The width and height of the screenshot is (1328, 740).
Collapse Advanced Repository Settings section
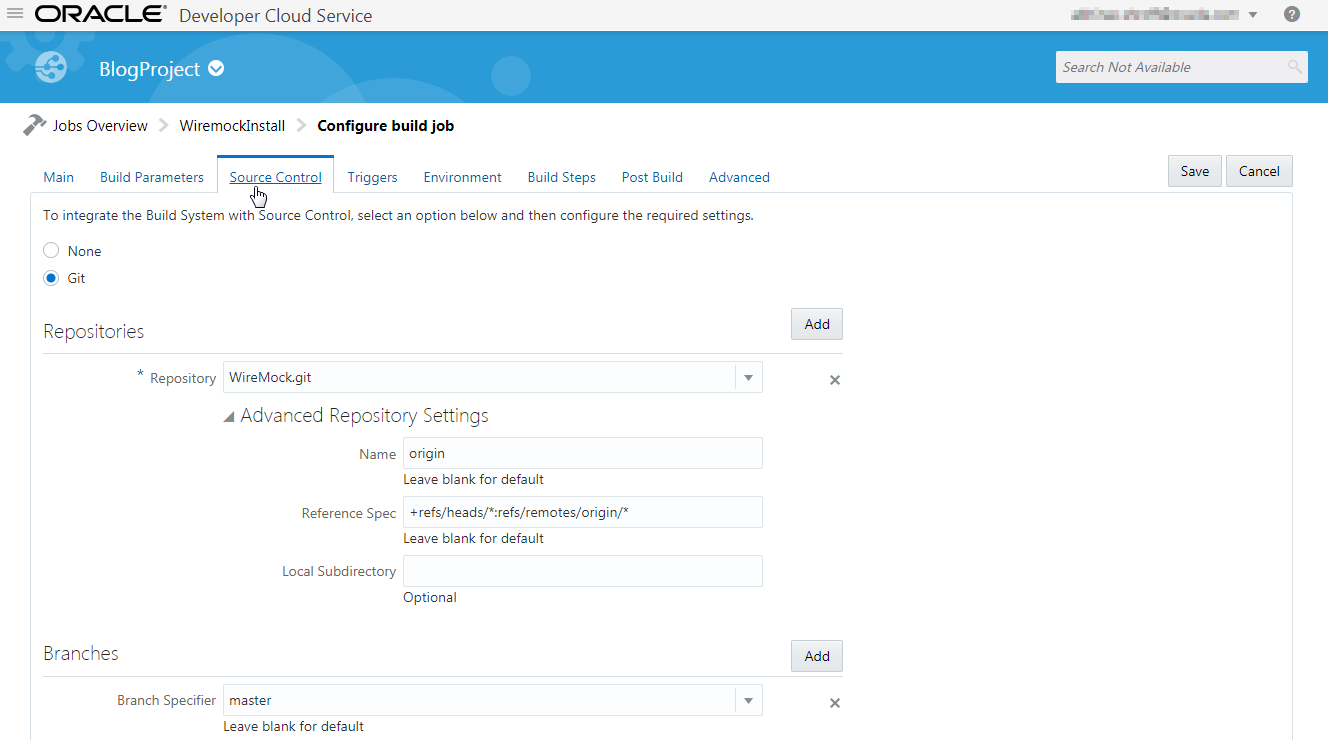[x=229, y=416]
